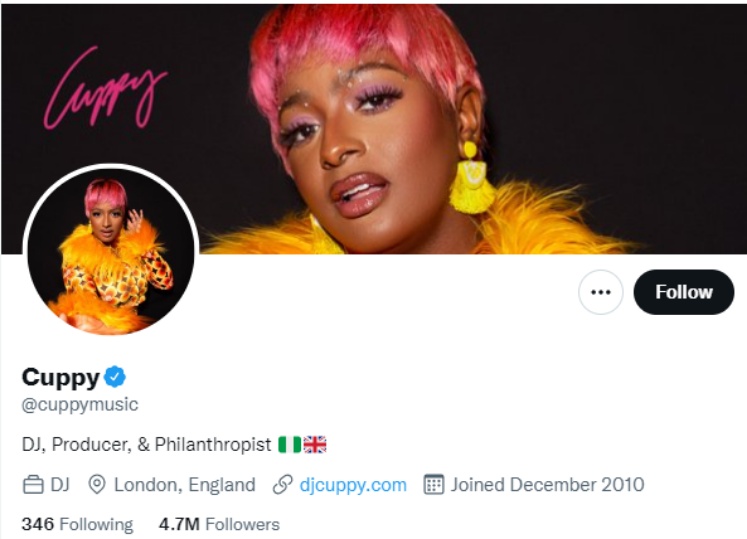Viewport: 747px width, 539px height.
Task: Click the Follow button
Action: click(684, 292)
